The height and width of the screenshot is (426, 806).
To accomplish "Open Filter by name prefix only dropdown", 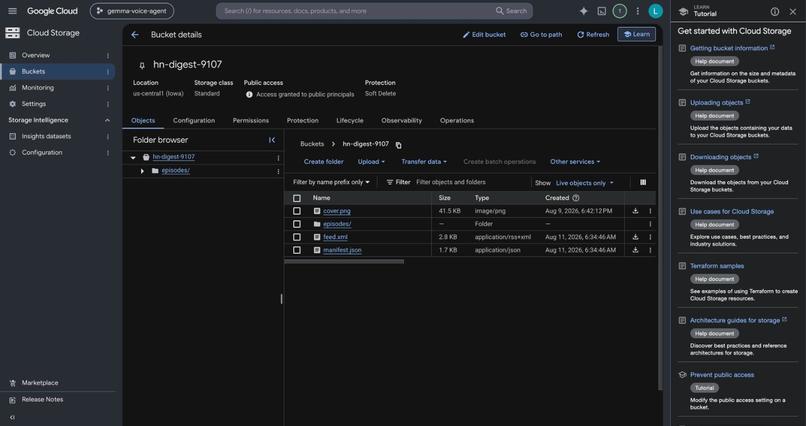I will [331, 182].
